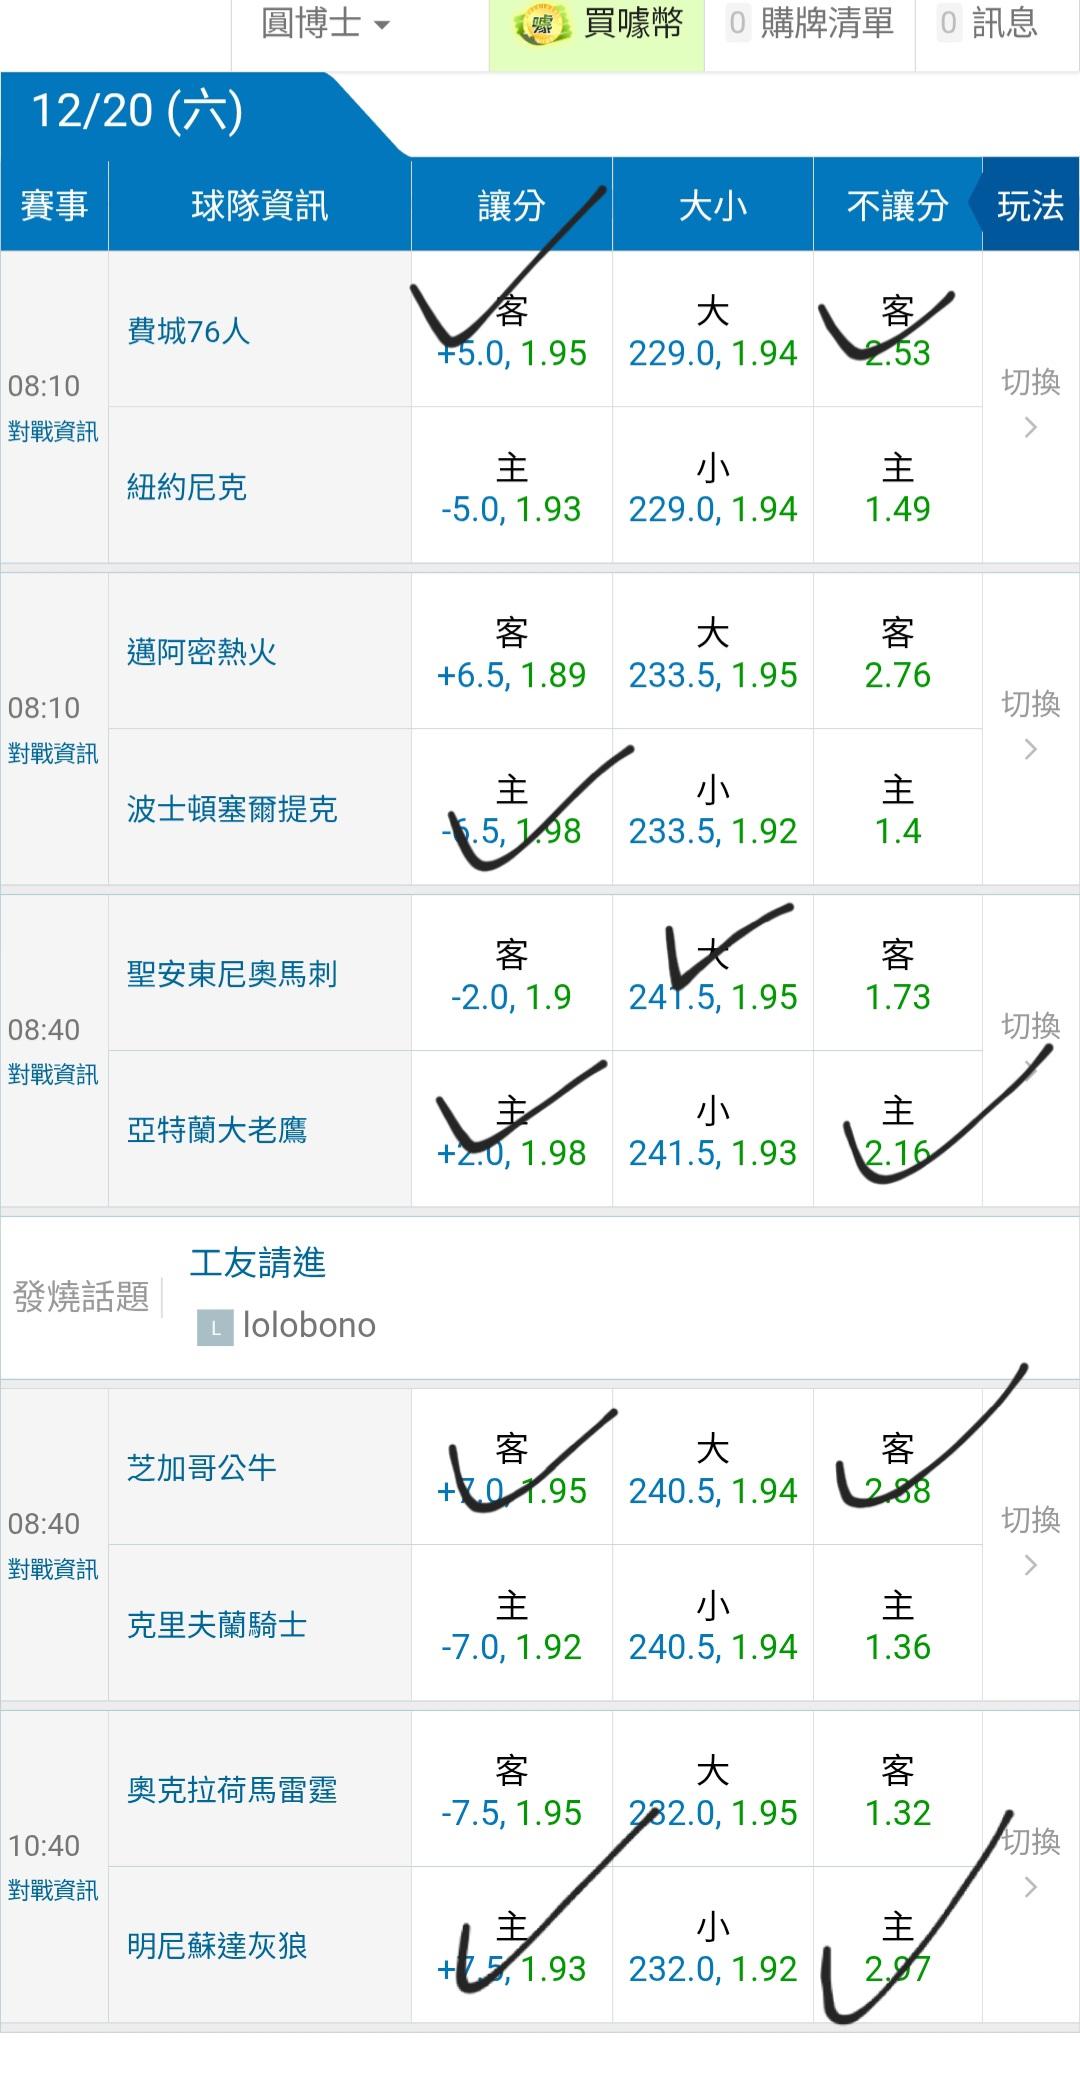
Task: Click lolobono's avatar icon
Action: click(215, 1327)
